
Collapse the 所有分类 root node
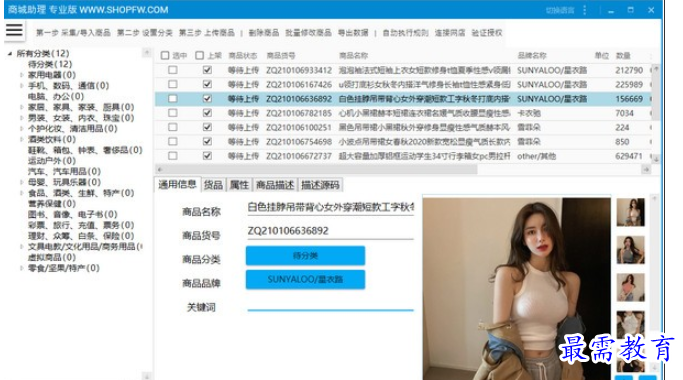point(10,54)
